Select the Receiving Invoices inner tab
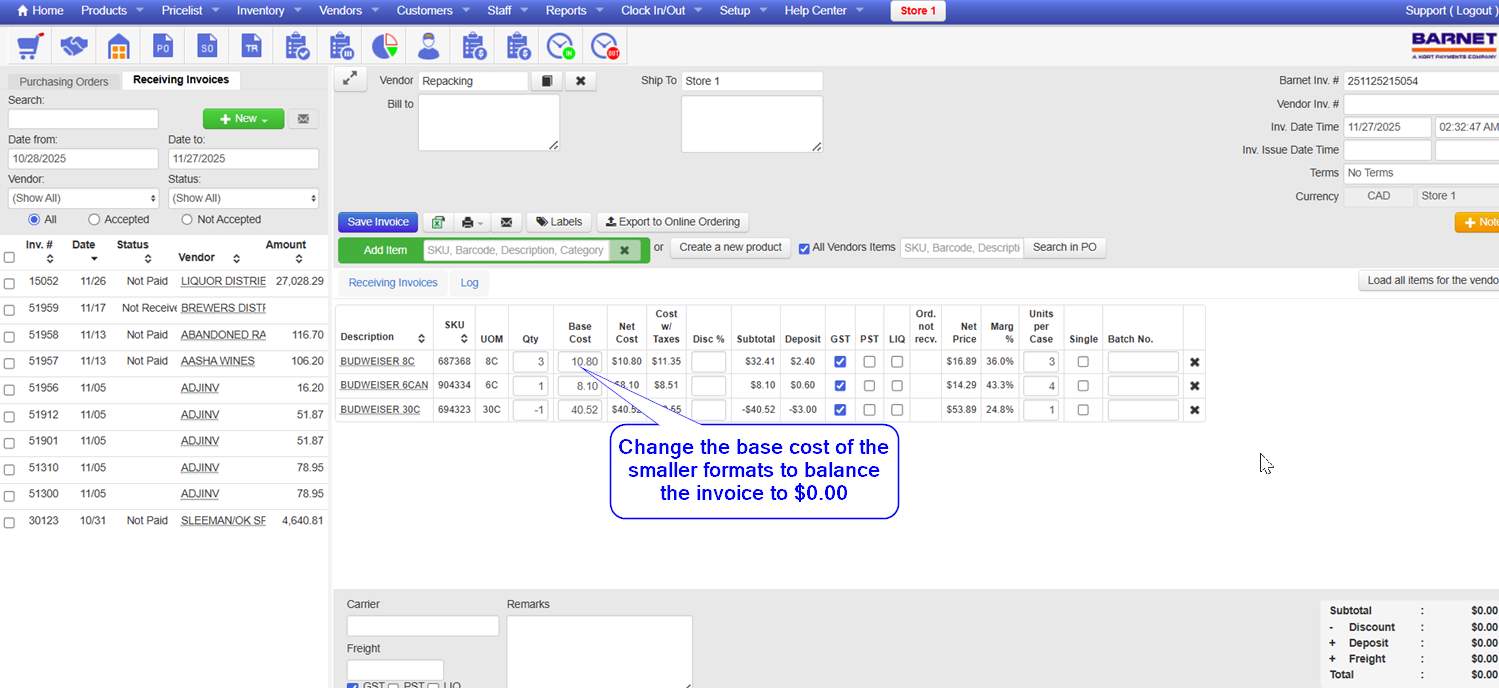 (x=393, y=283)
